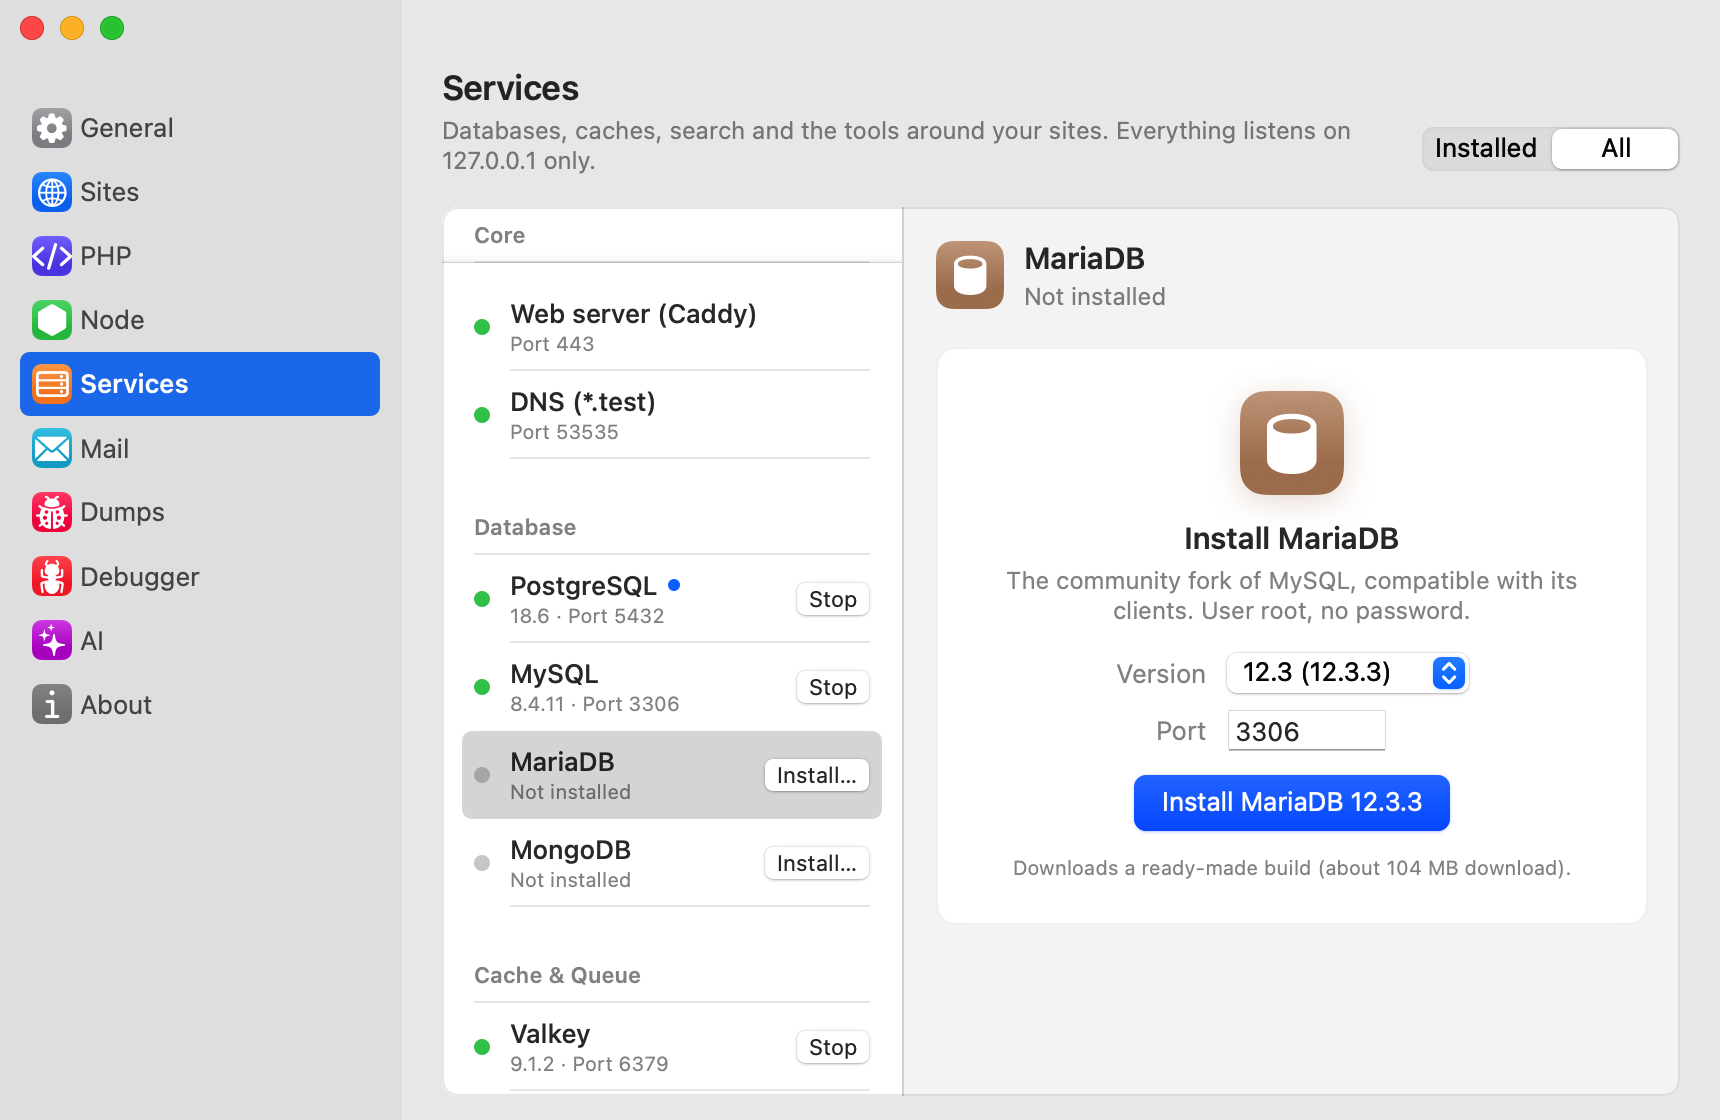The width and height of the screenshot is (1720, 1120).
Task: Open General settings gear icon
Action: (52, 128)
